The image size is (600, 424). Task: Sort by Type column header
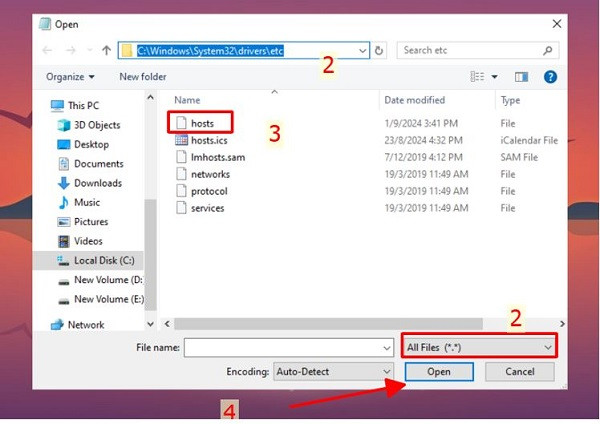tap(510, 100)
